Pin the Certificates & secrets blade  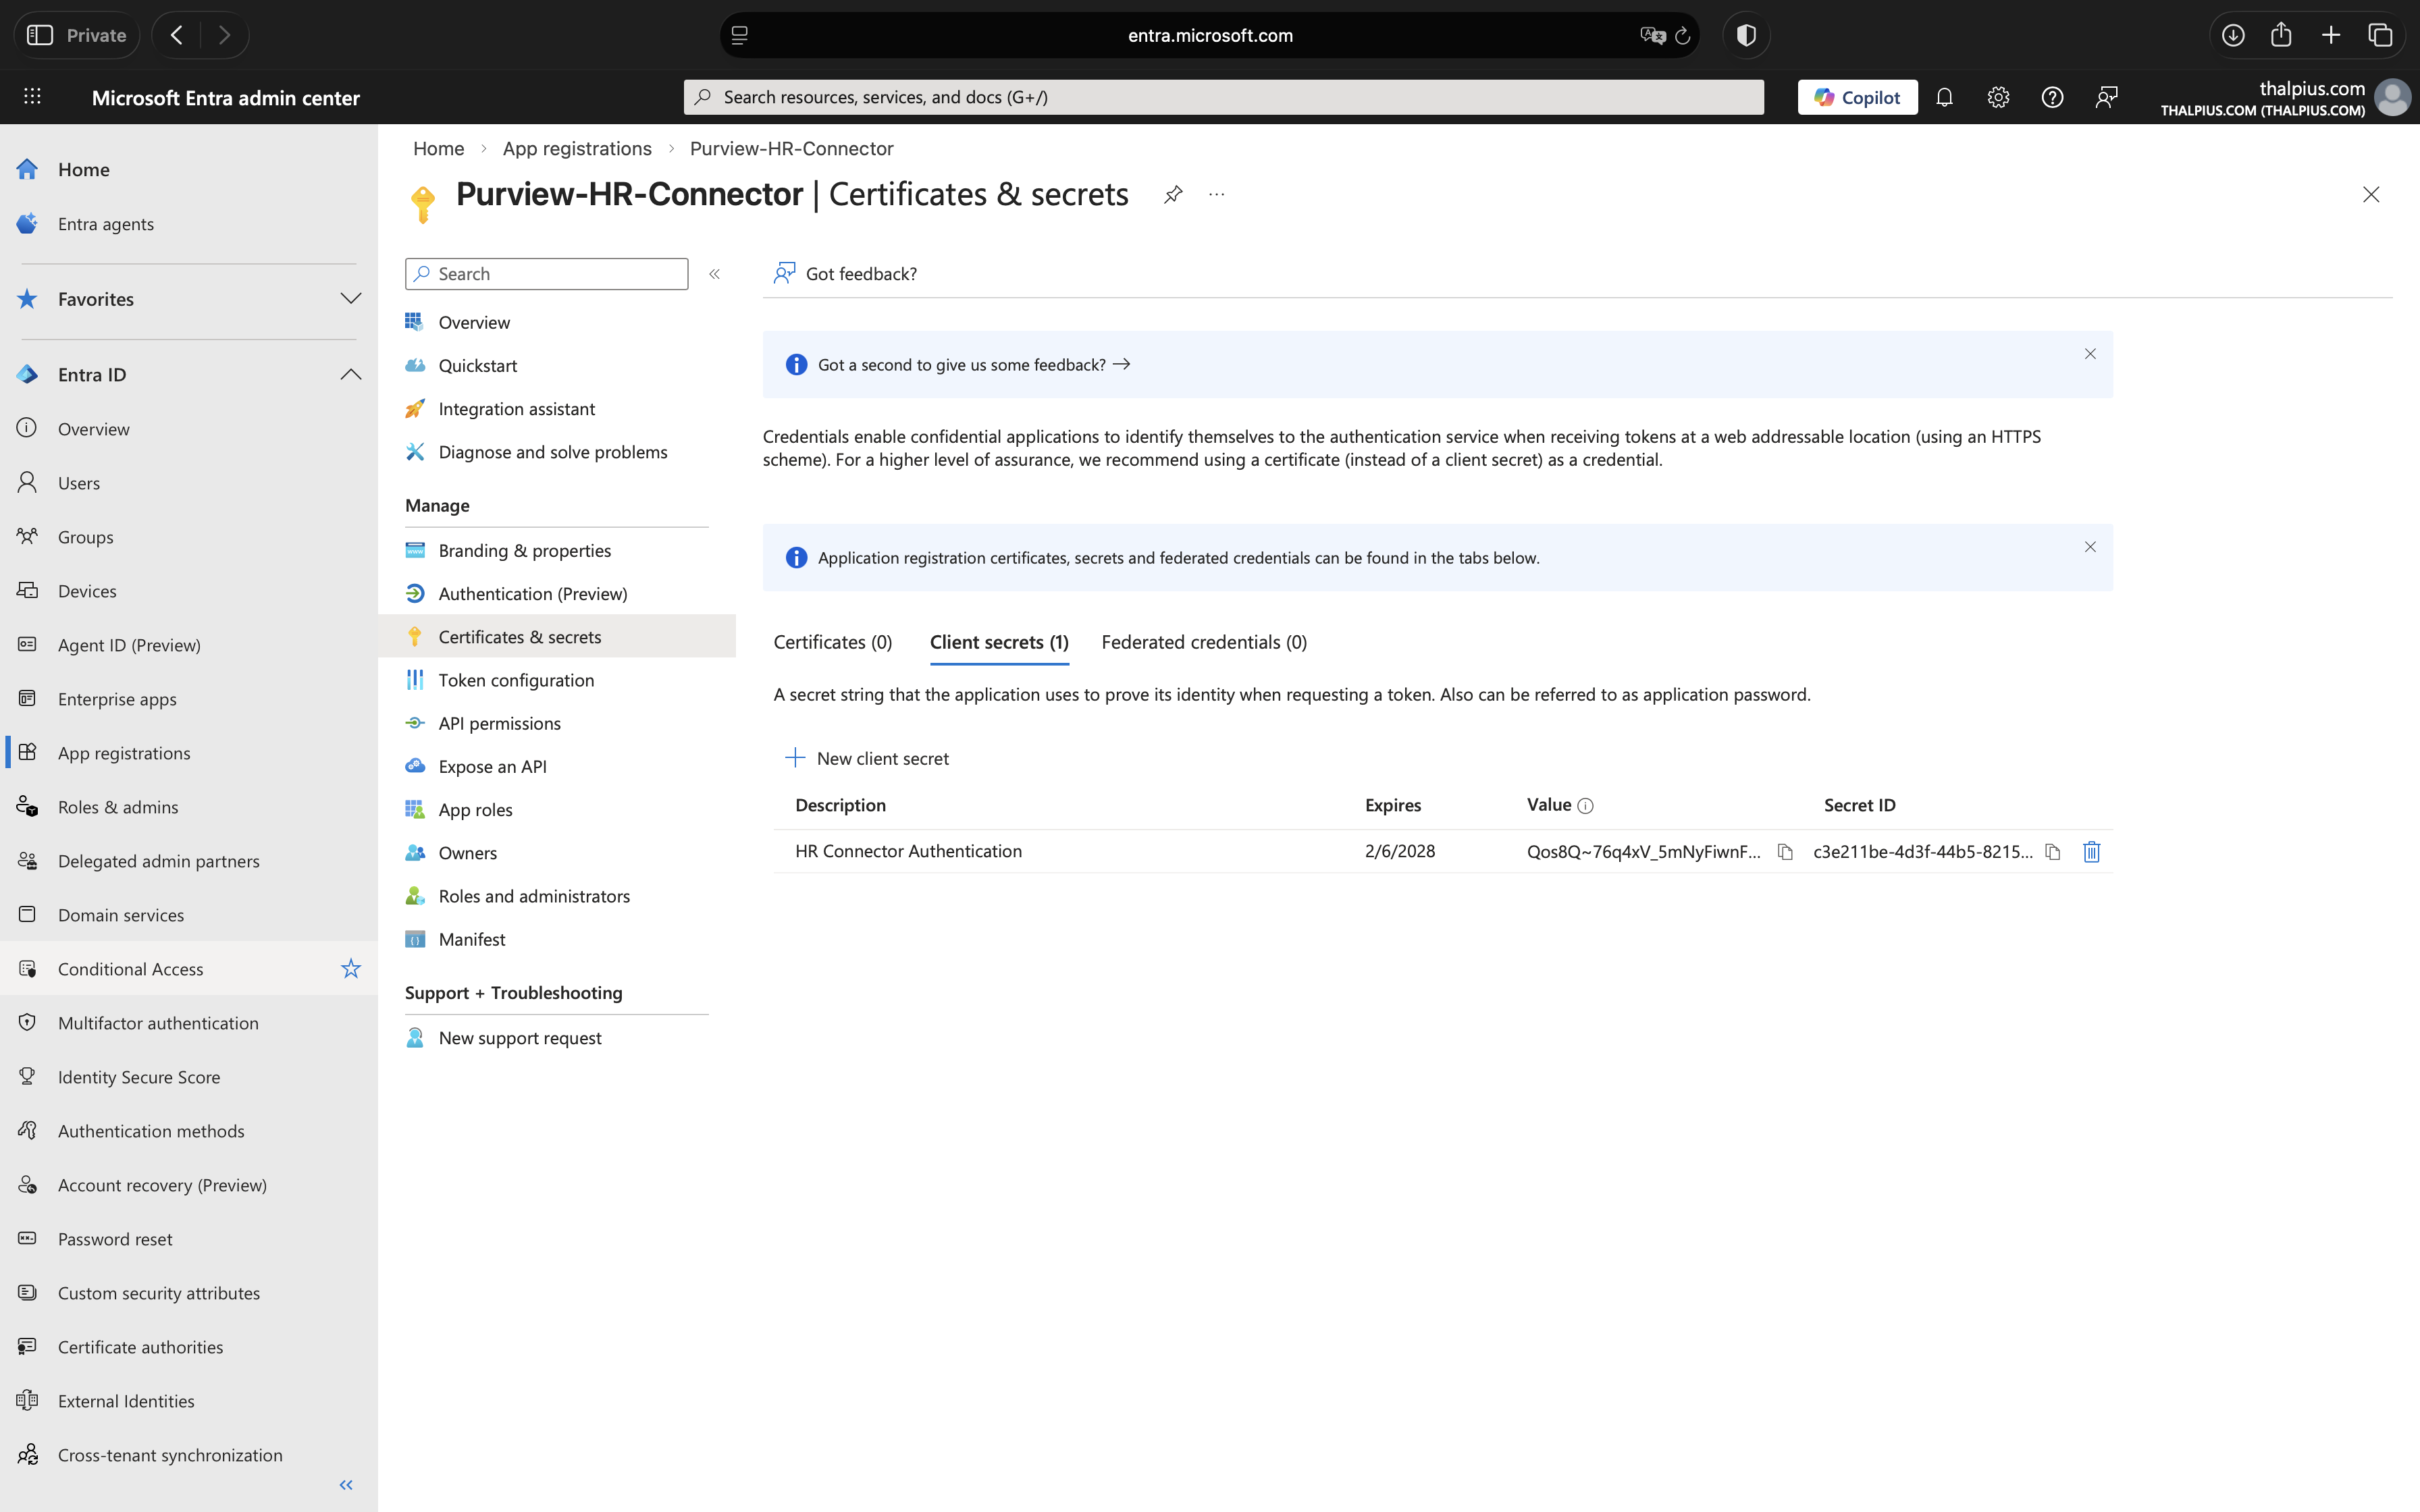[1173, 194]
